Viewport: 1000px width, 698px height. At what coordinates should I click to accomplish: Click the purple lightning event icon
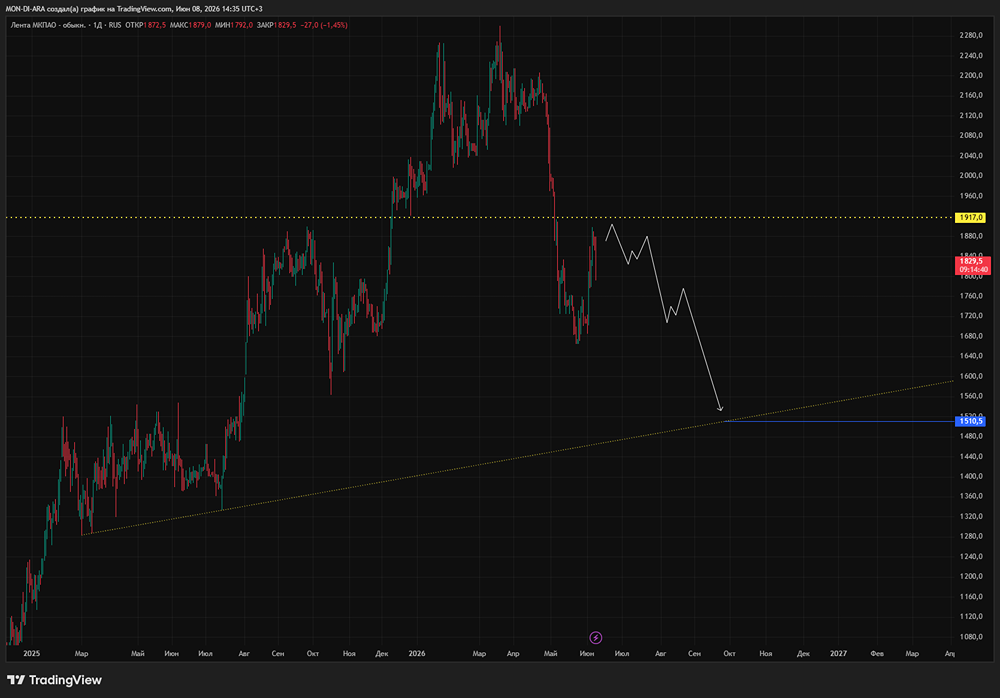[x=595, y=637]
